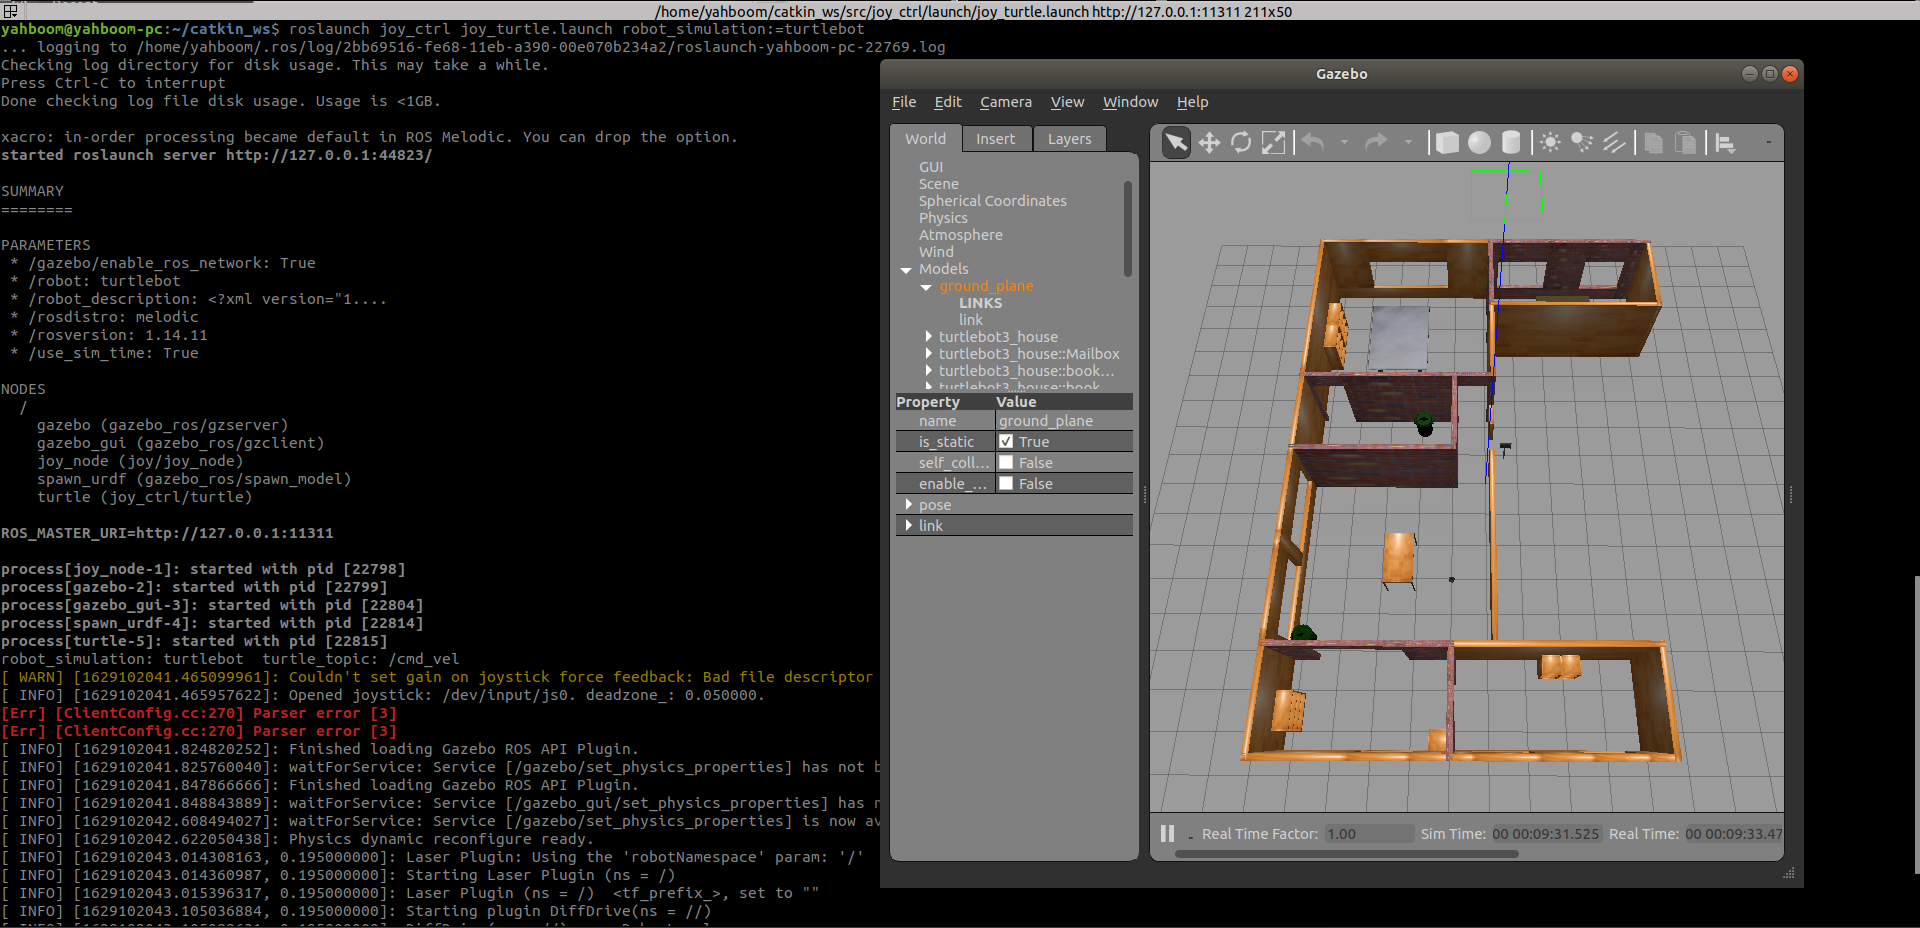Image resolution: width=1920 pixels, height=928 pixels.
Task: Add a point light
Action: click(x=1550, y=143)
